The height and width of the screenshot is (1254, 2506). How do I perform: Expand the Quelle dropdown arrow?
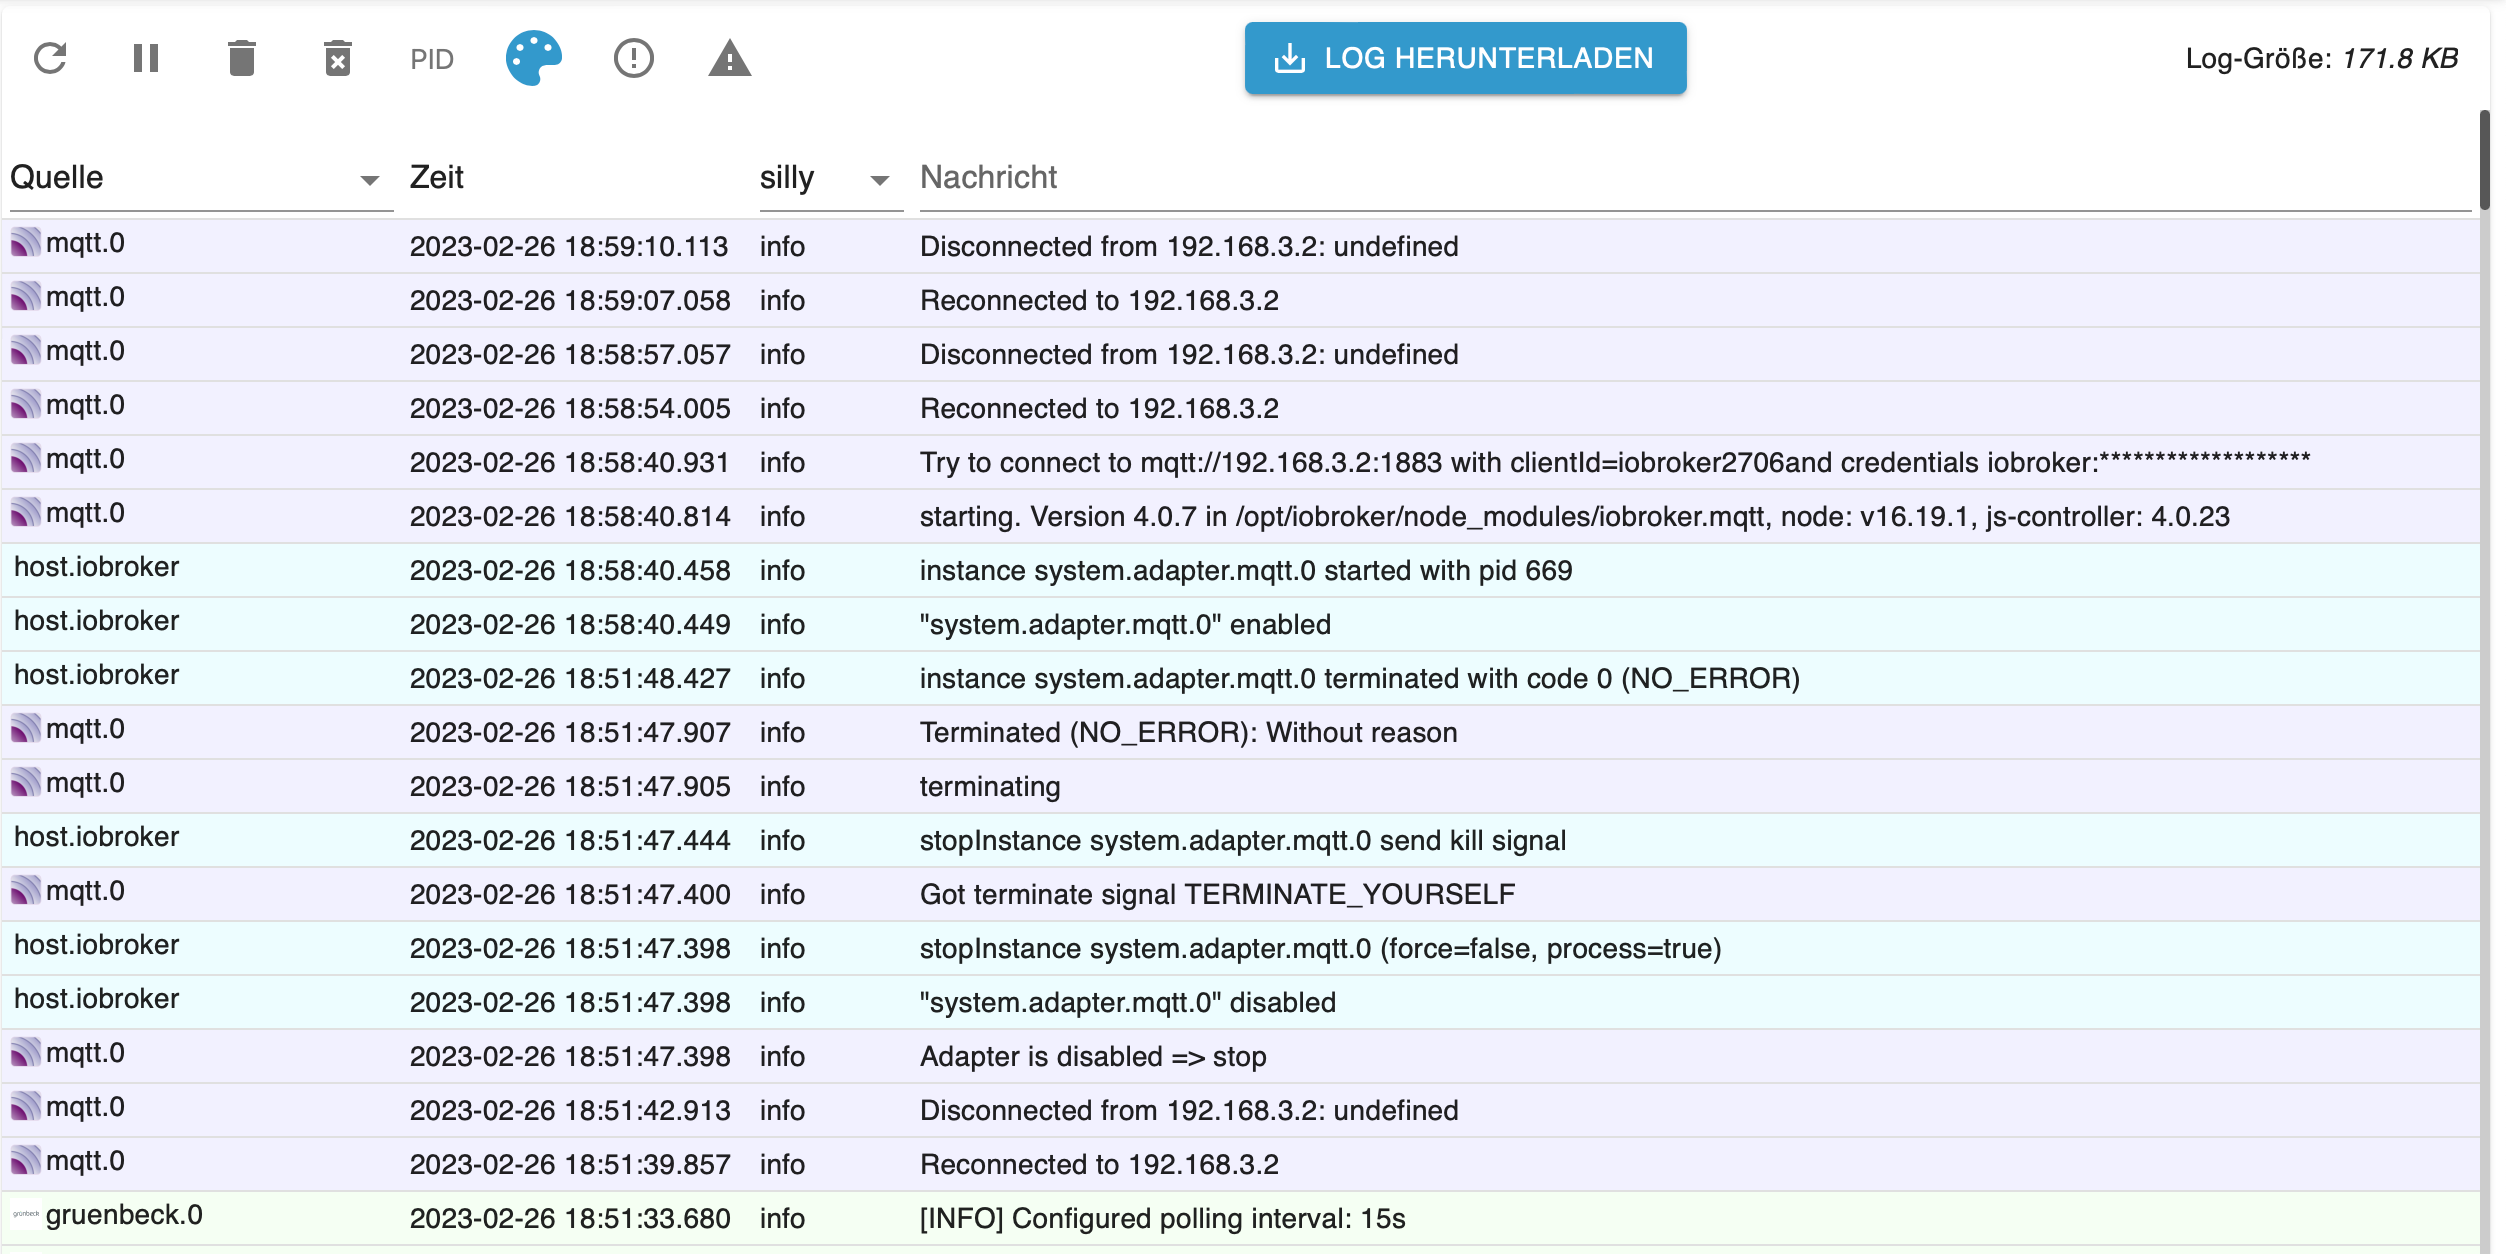[x=370, y=181]
